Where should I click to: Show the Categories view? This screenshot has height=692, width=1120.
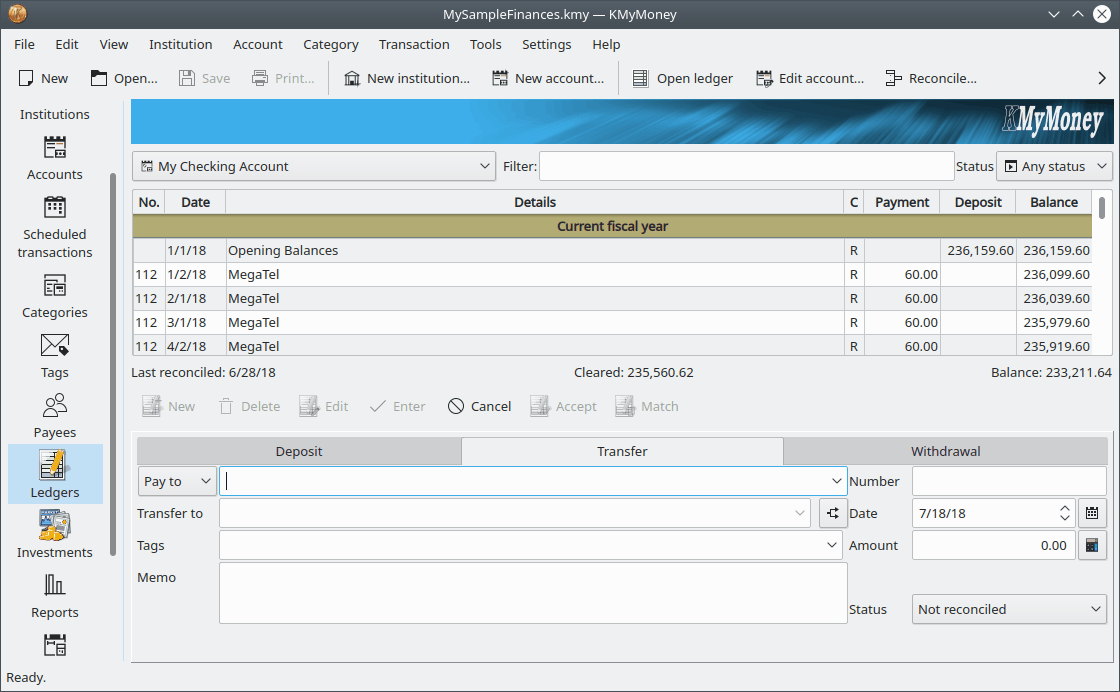point(55,296)
